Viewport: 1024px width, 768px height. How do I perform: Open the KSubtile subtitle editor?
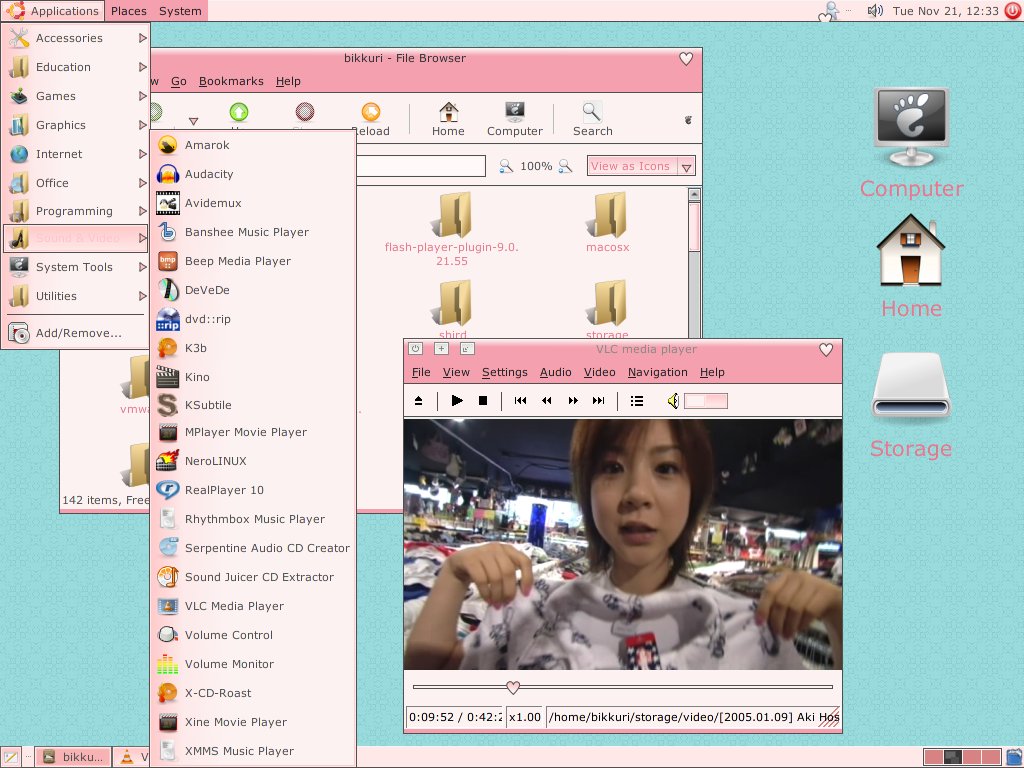[253, 405]
